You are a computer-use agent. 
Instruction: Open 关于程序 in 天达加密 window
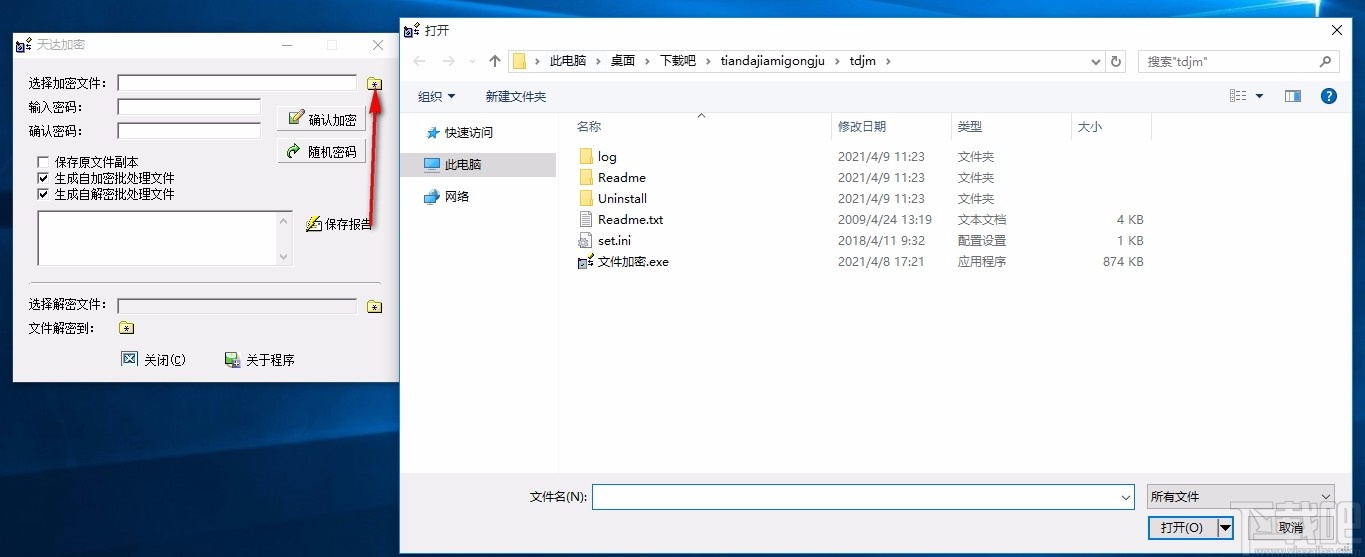click(259, 360)
